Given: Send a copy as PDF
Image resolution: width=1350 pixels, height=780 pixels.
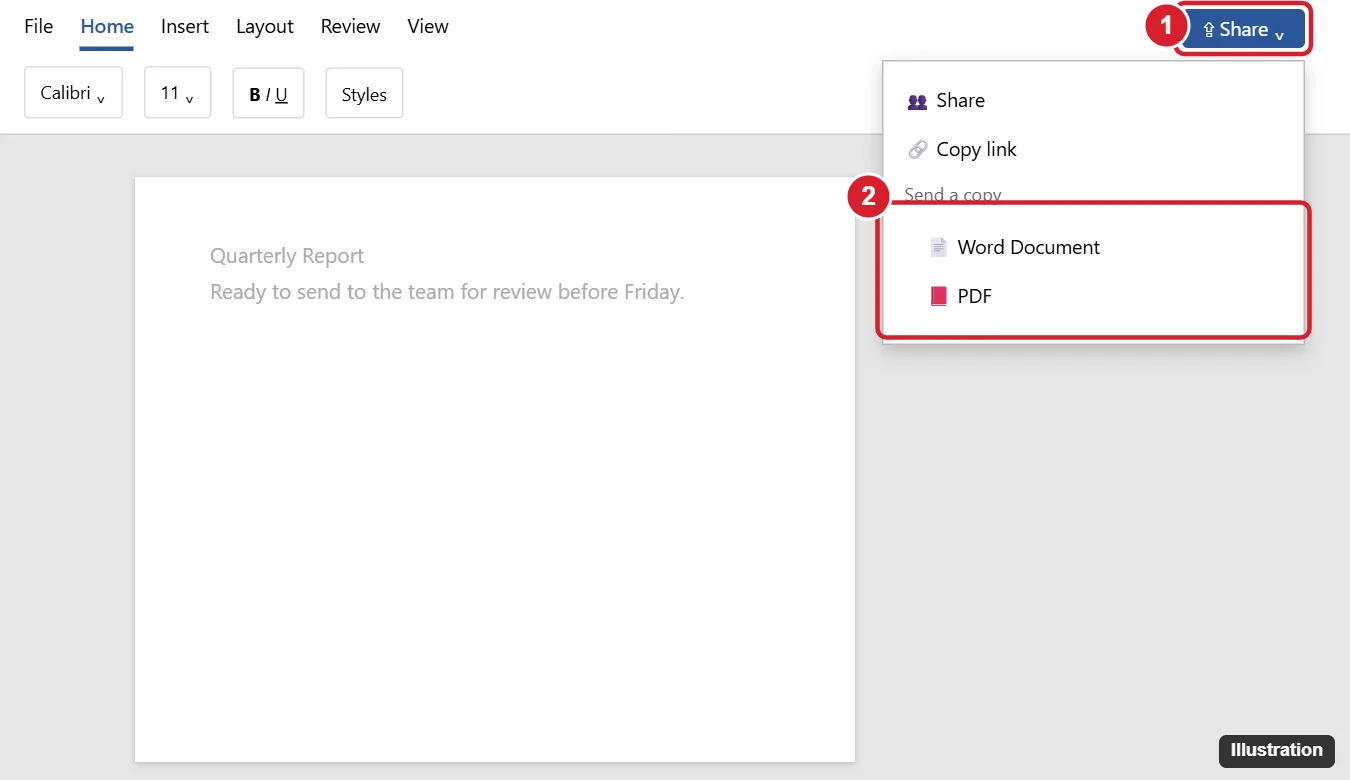Looking at the screenshot, I should click(x=1093, y=296).
